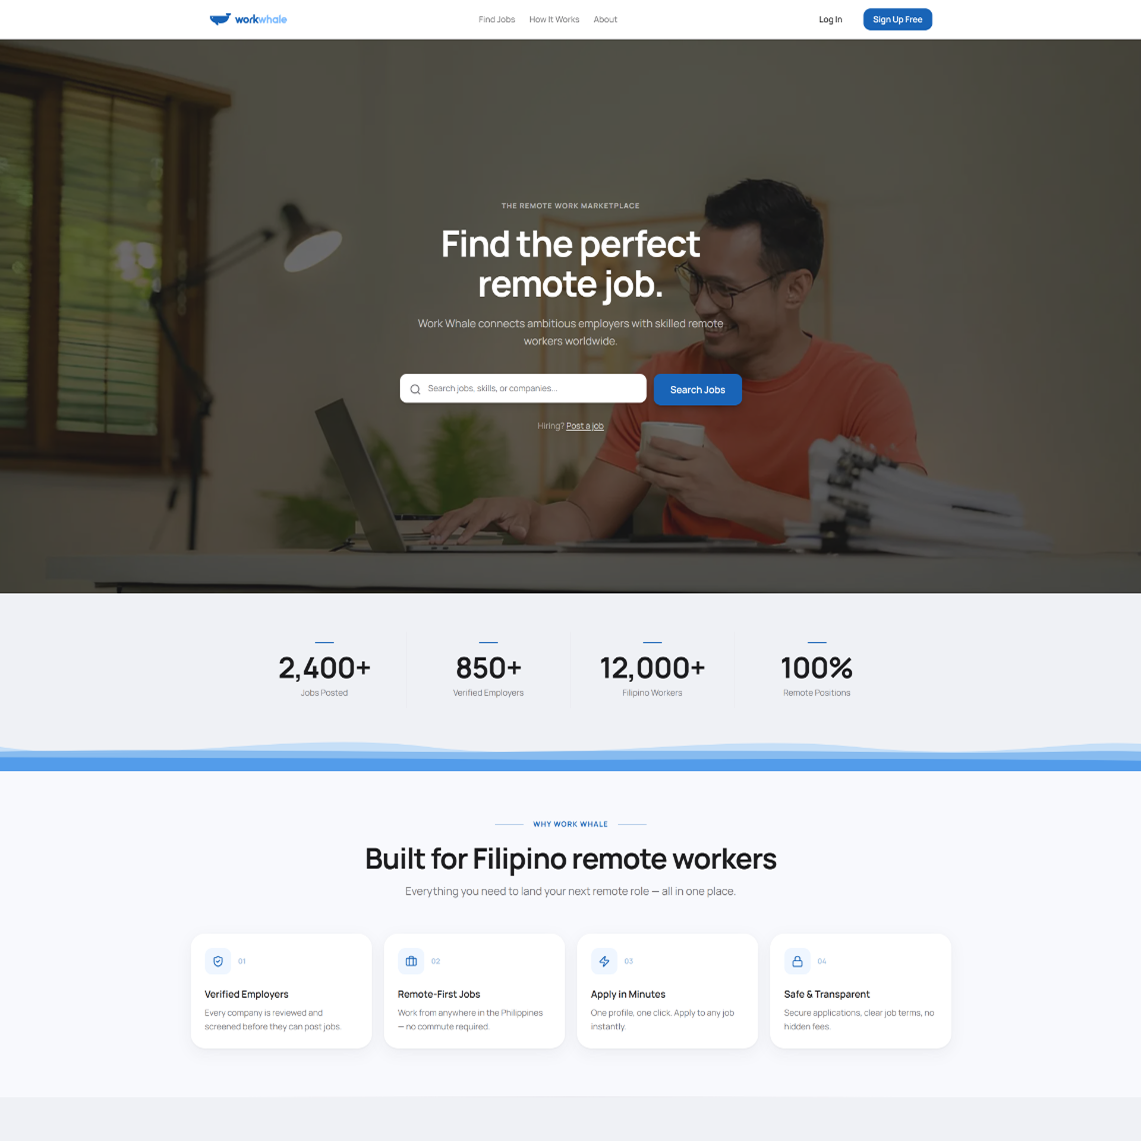Focus the job search input field
Screen dimensions: 1141x1141
pos(523,389)
